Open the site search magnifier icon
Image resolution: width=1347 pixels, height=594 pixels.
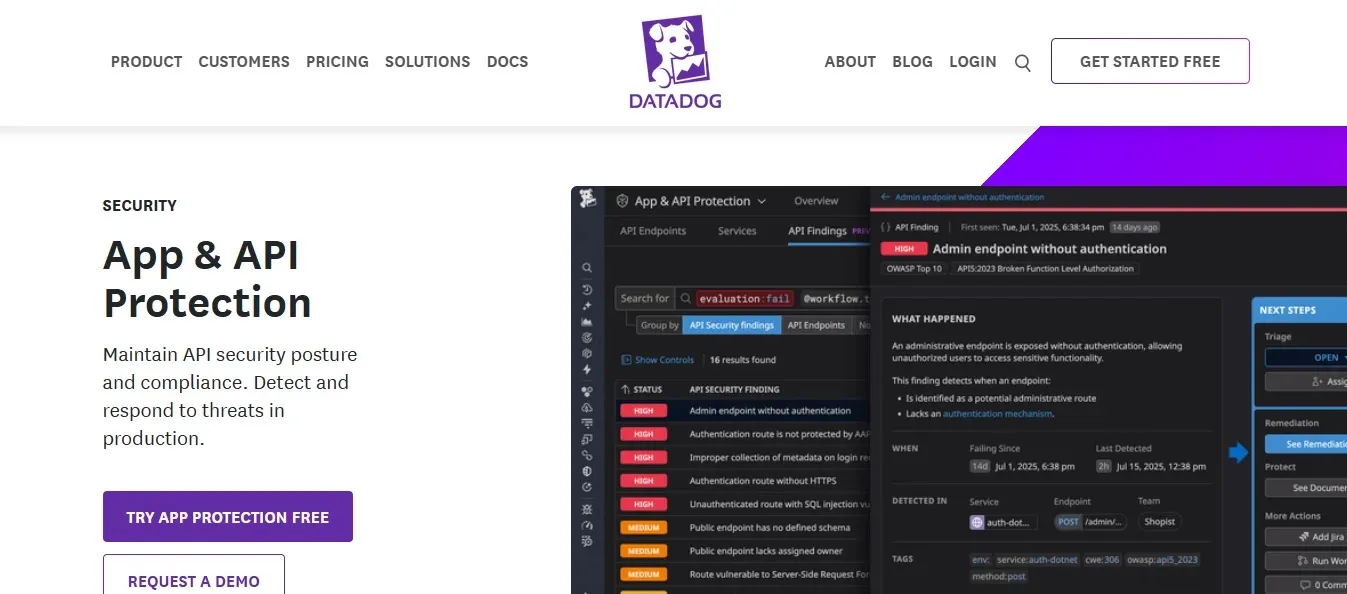tap(1022, 62)
